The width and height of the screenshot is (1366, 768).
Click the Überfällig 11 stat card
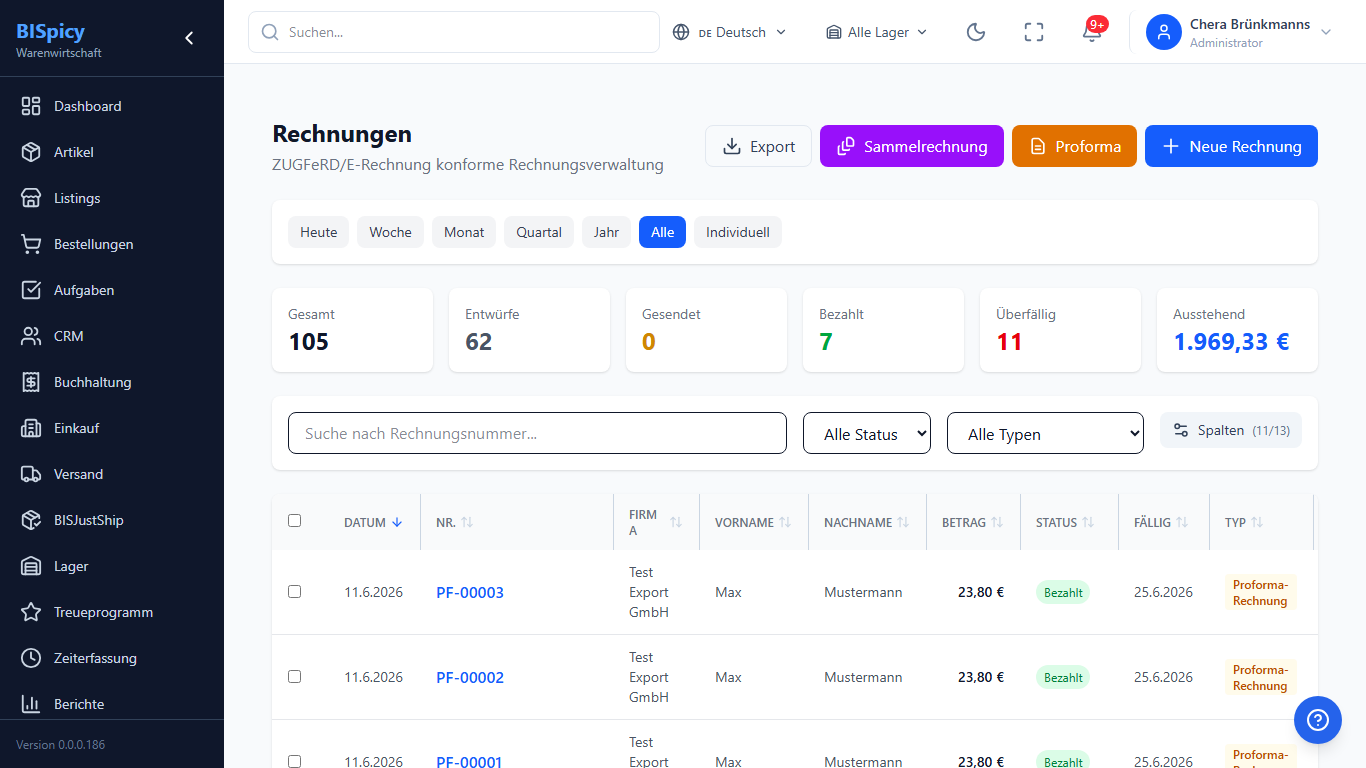pyautogui.click(x=1060, y=330)
